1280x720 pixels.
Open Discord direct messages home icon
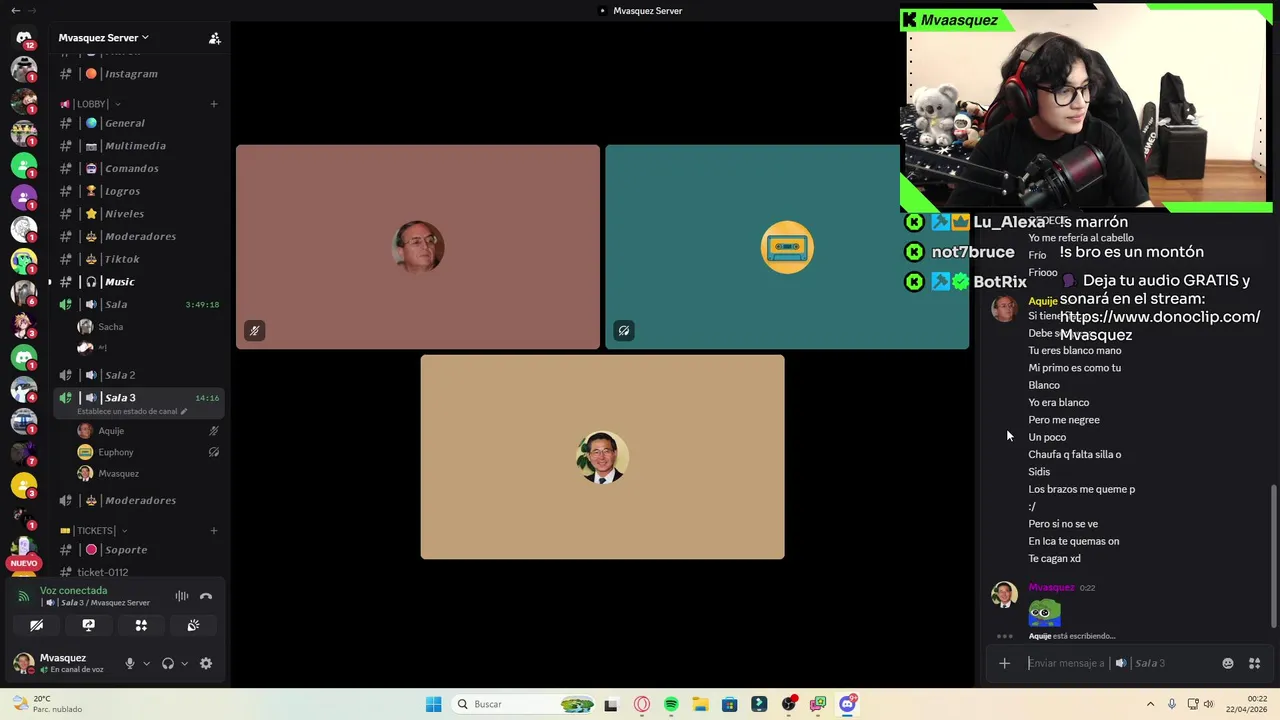coord(24,38)
